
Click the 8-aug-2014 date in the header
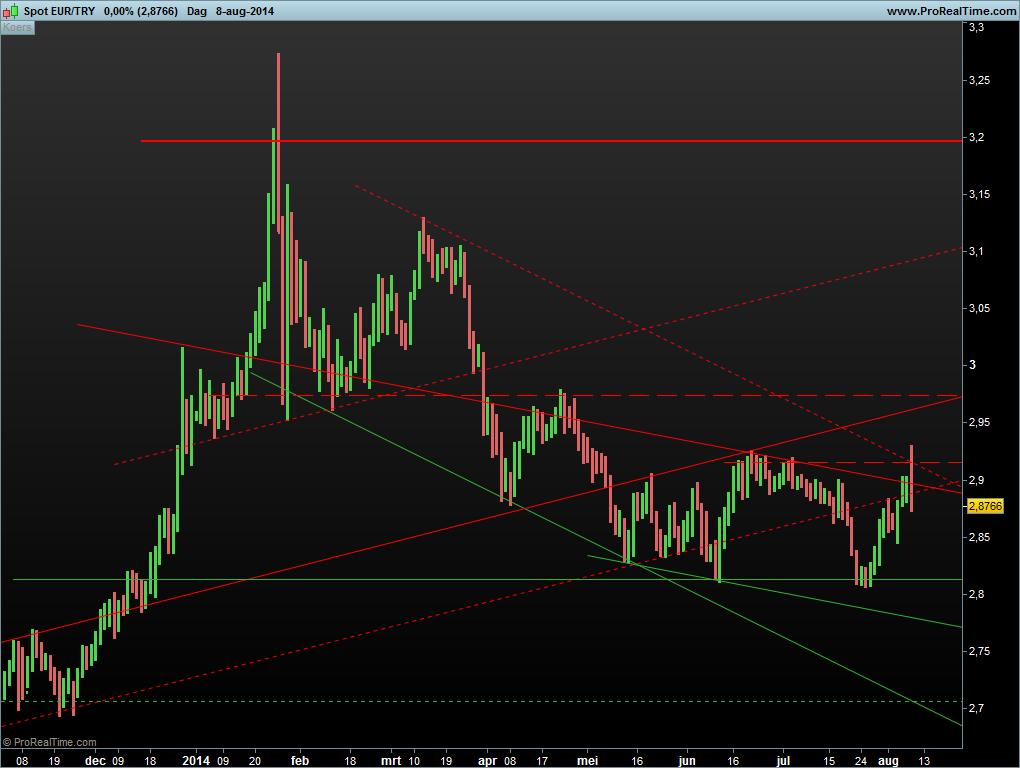click(x=245, y=11)
